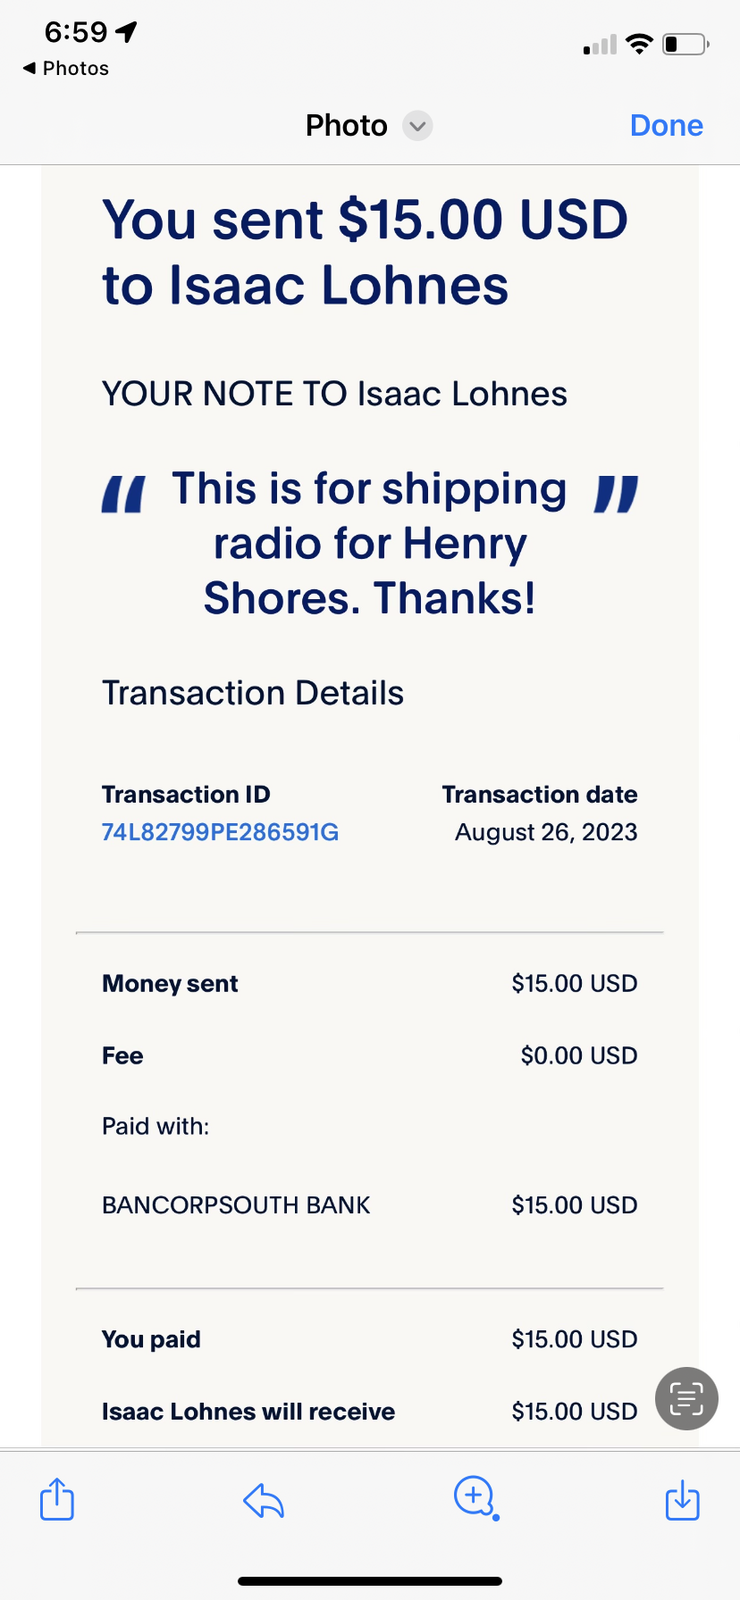The image size is (740, 1600).
Task: Tap the reply arrow icon
Action: click(x=264, y=1500)
